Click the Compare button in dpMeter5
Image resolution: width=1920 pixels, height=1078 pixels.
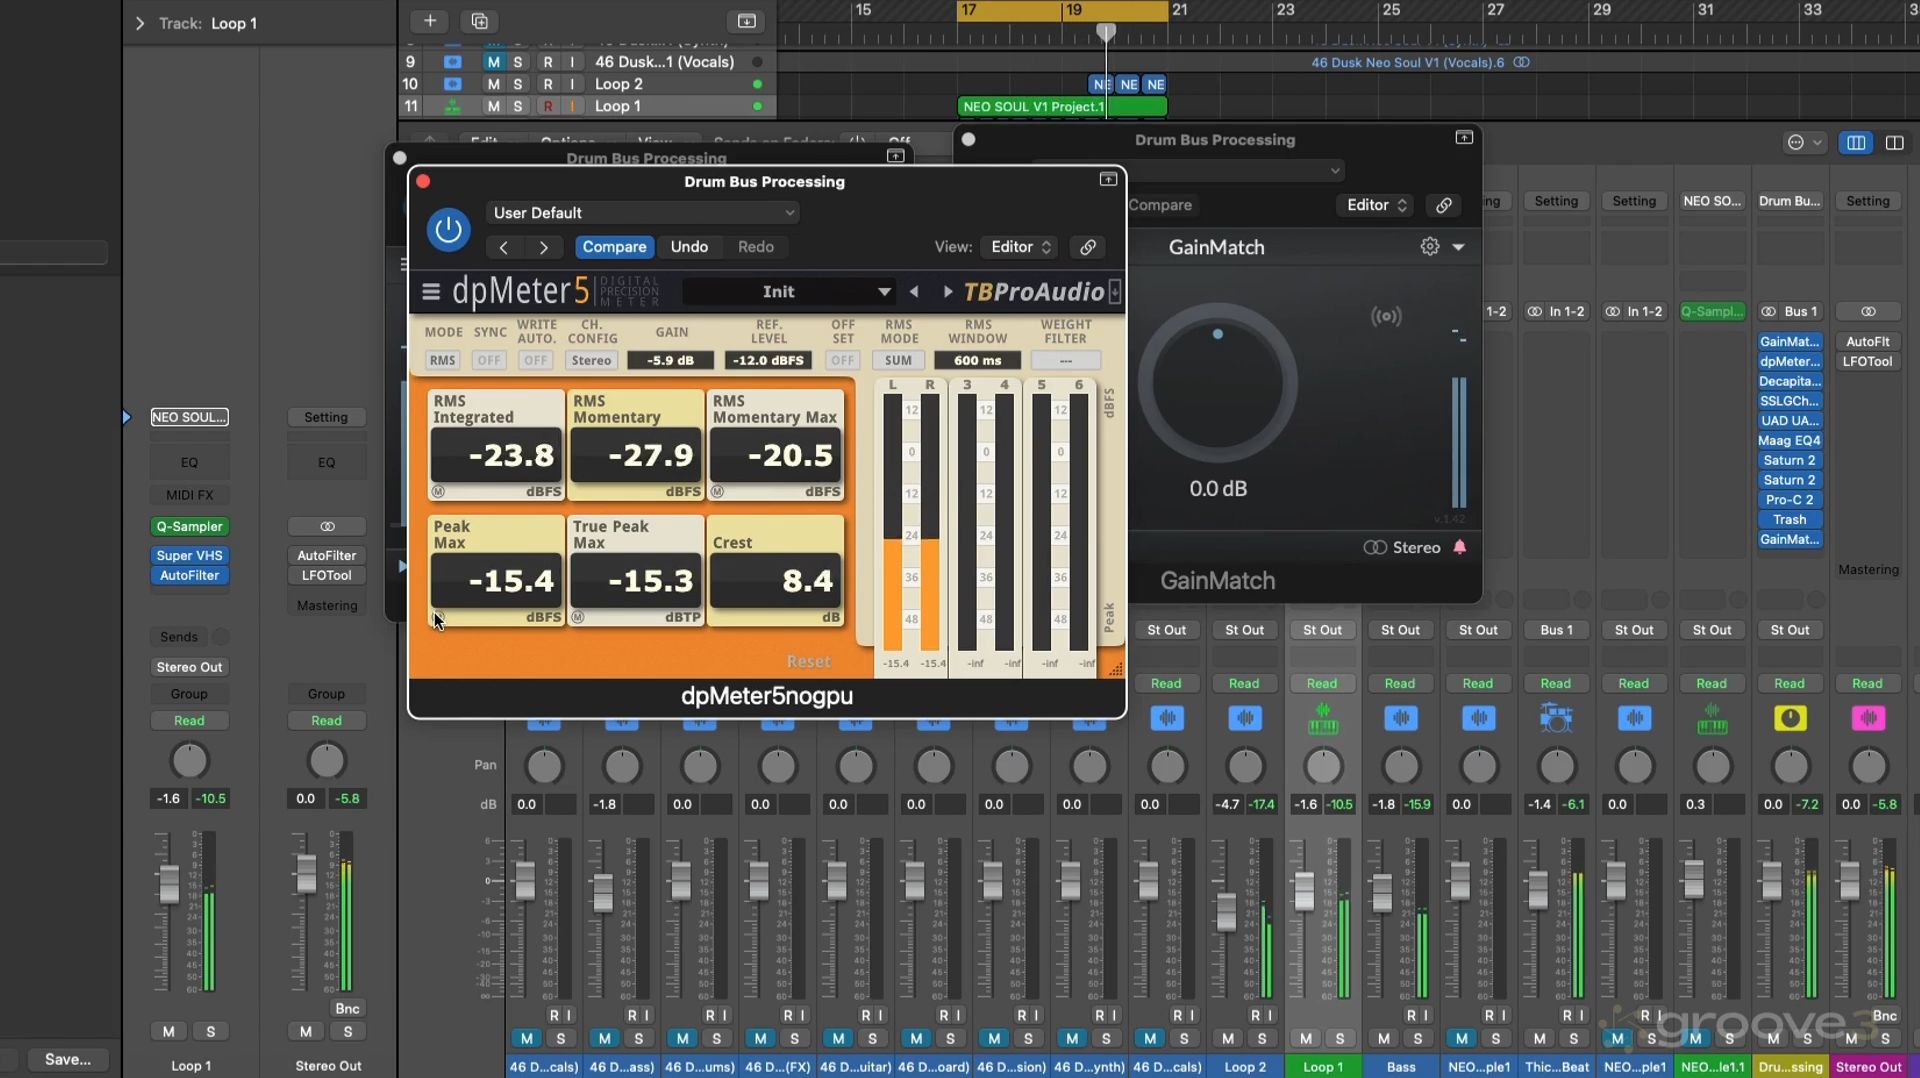[614, 247]
